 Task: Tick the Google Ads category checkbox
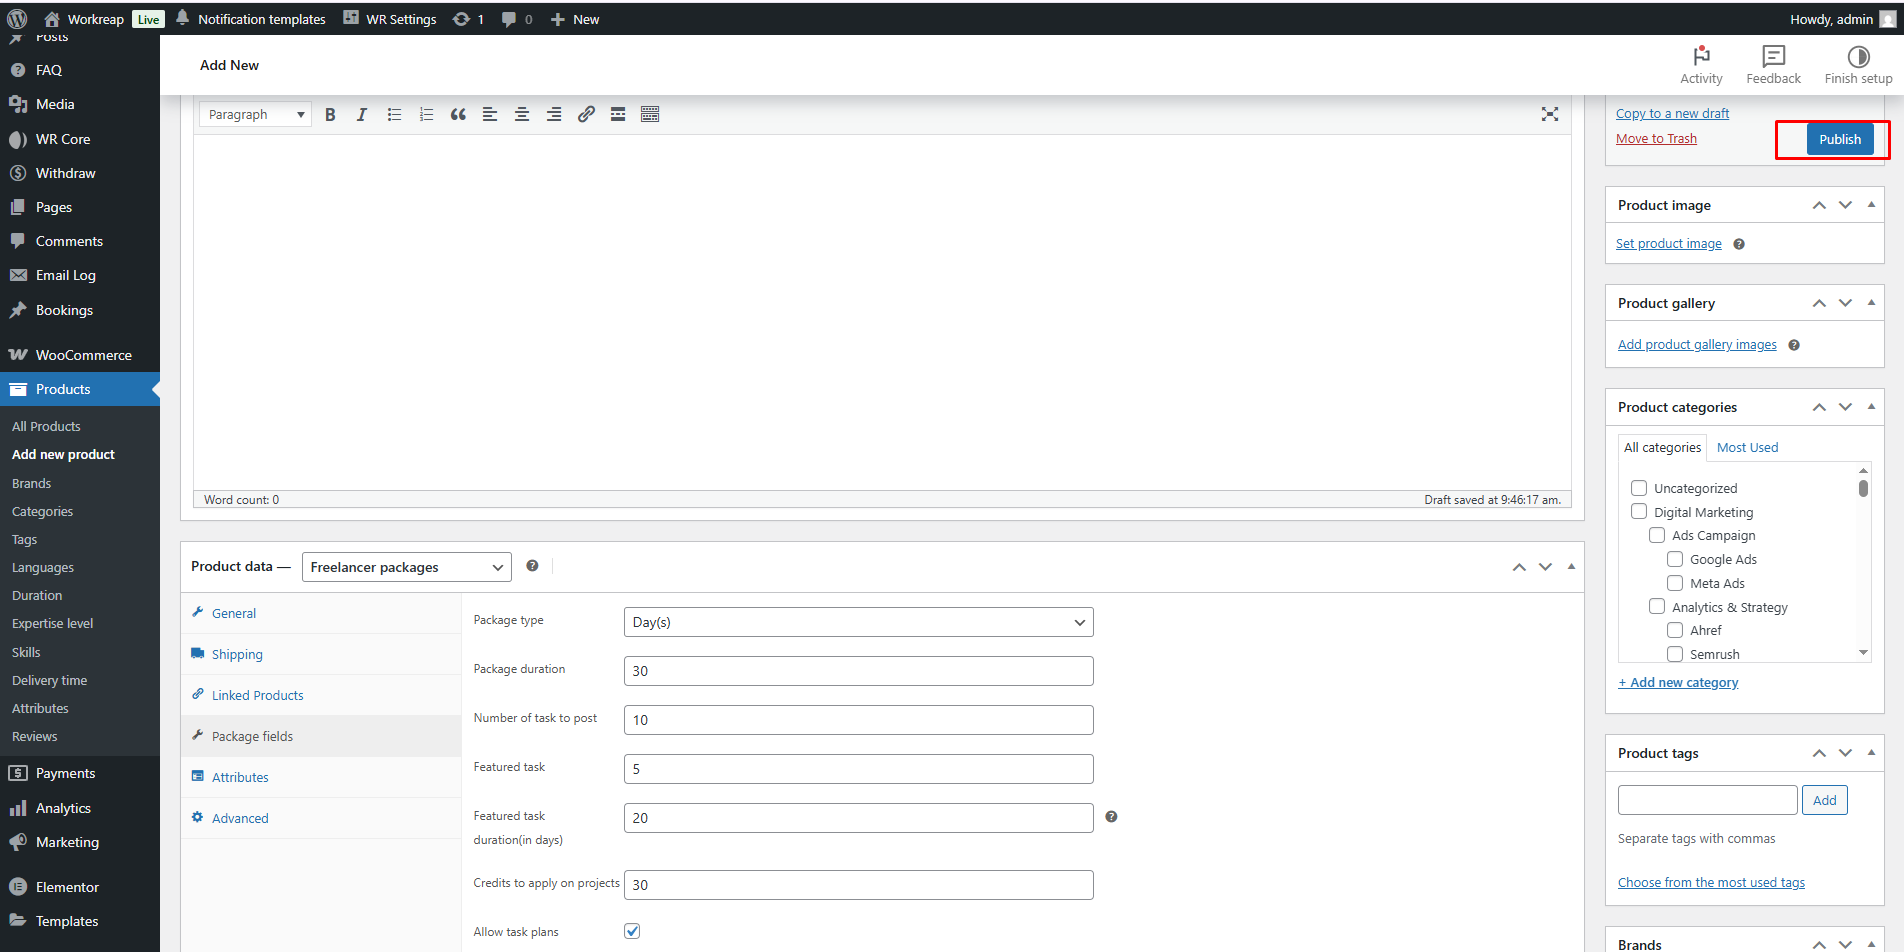coord(1675,559)
